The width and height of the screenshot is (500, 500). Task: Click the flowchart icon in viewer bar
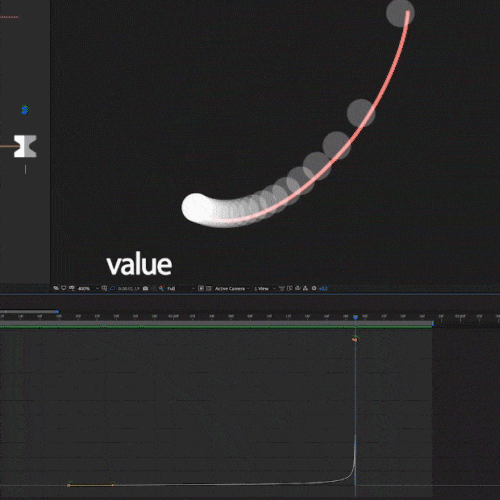pos(305,288)
